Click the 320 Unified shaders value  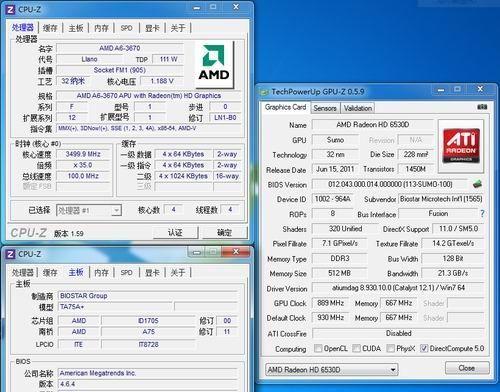tap(345, 229)
